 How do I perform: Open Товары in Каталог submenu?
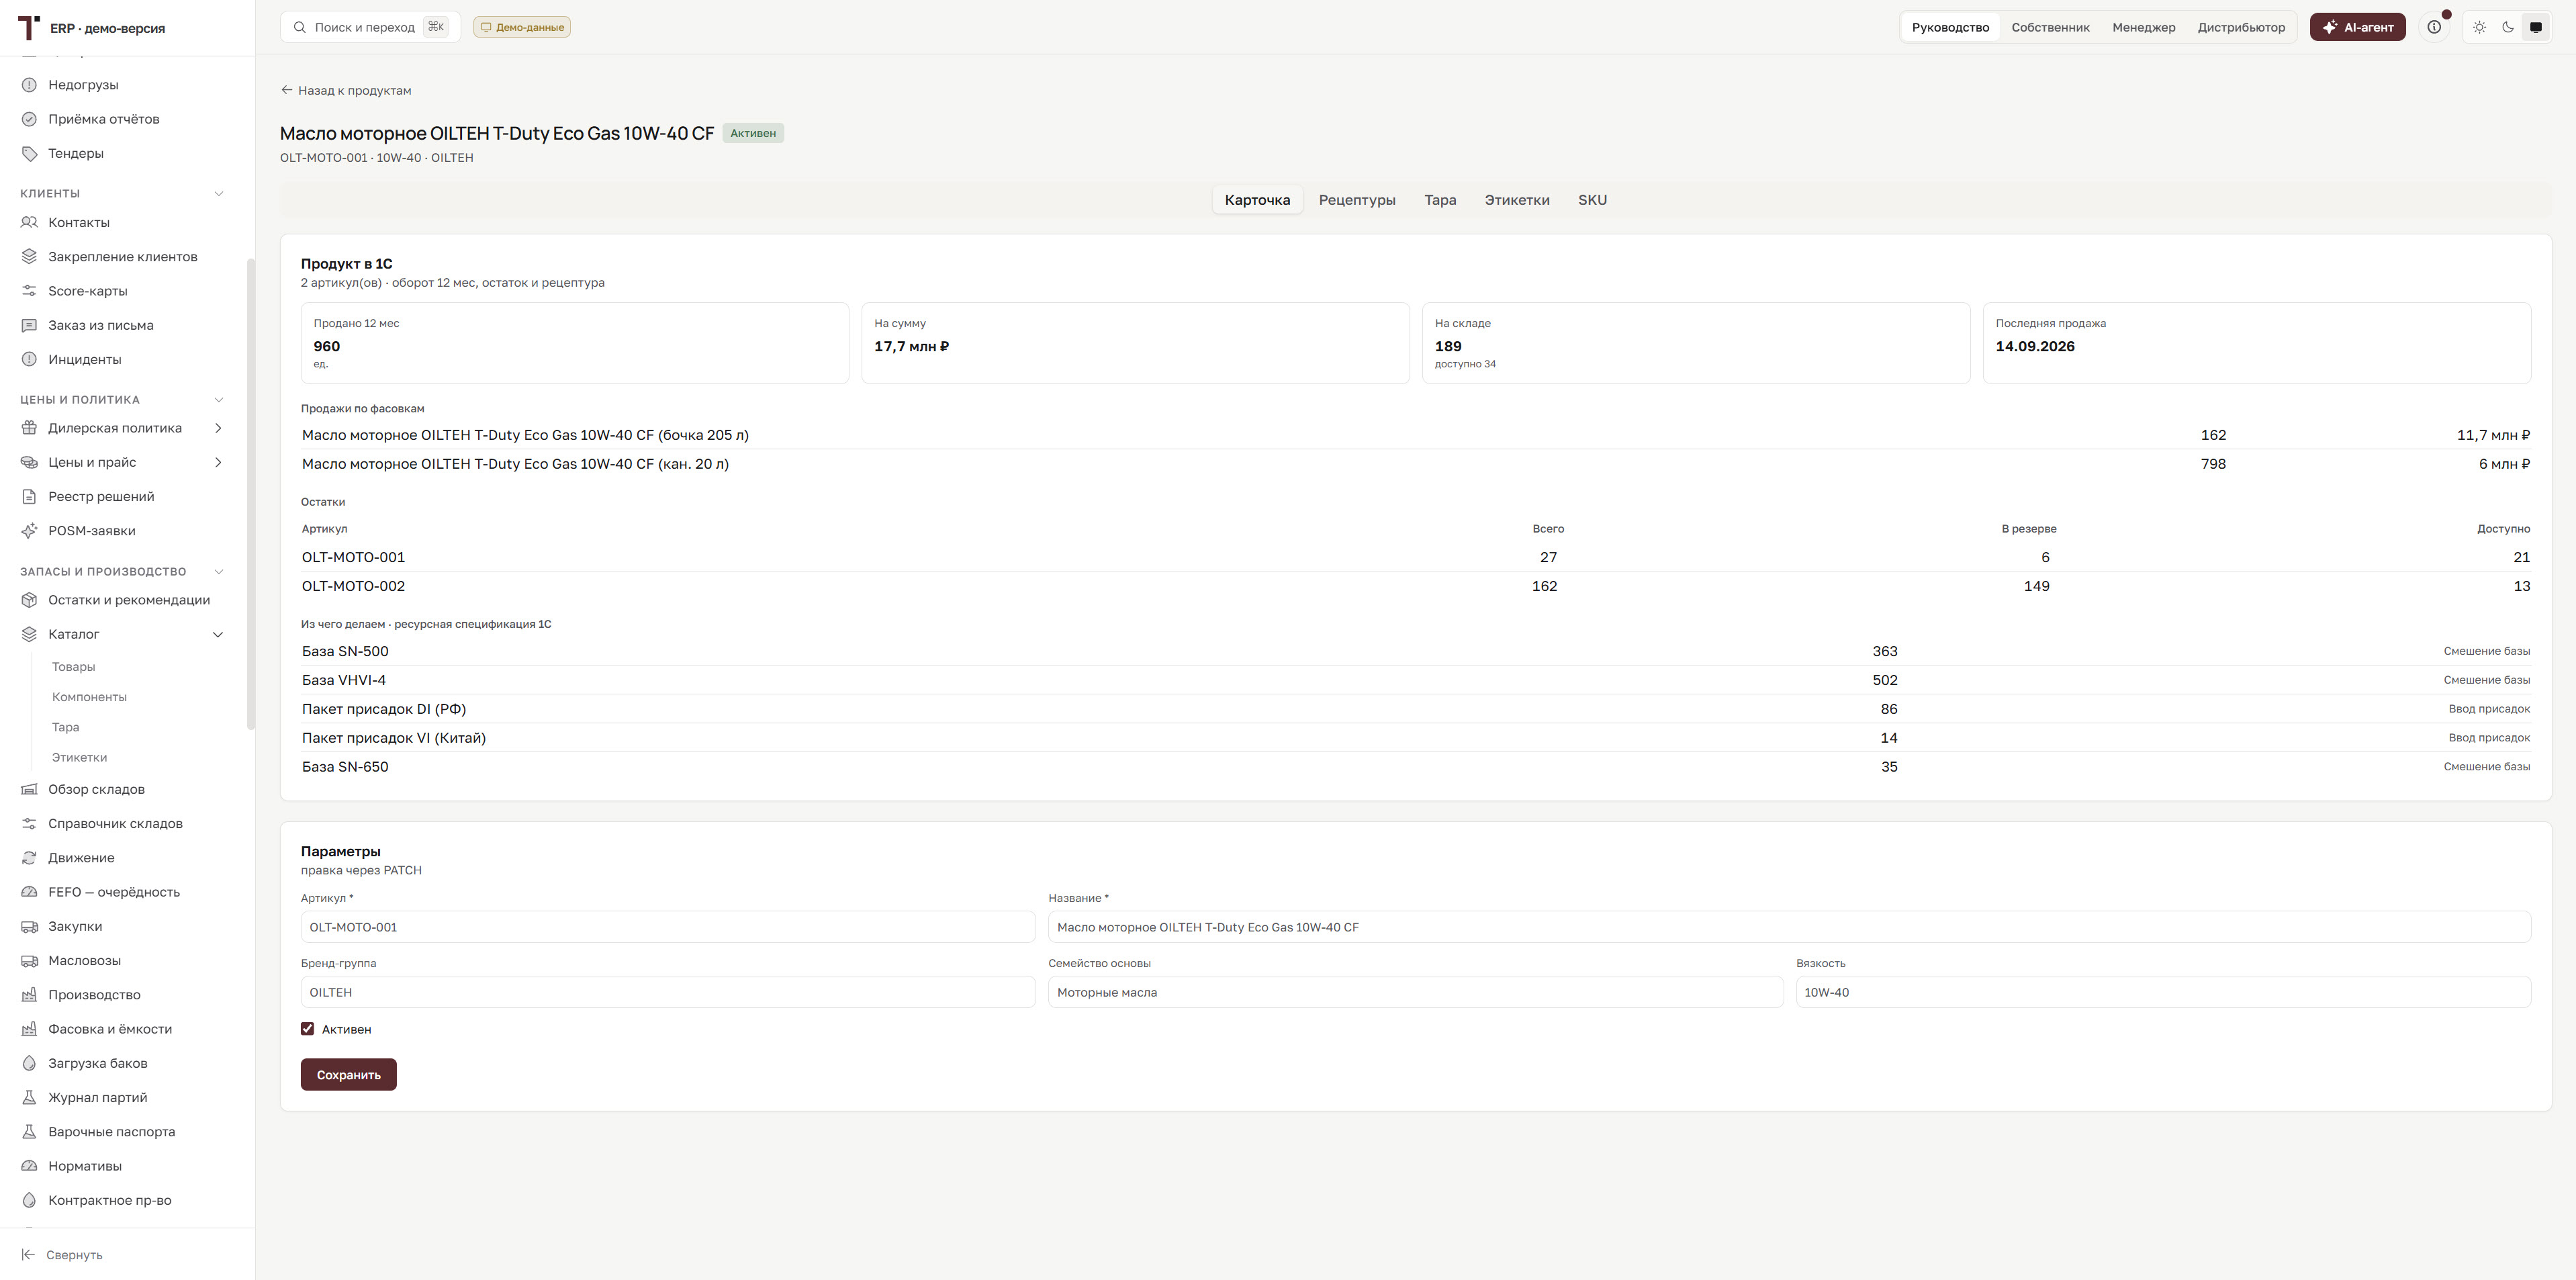click(74, 667)
